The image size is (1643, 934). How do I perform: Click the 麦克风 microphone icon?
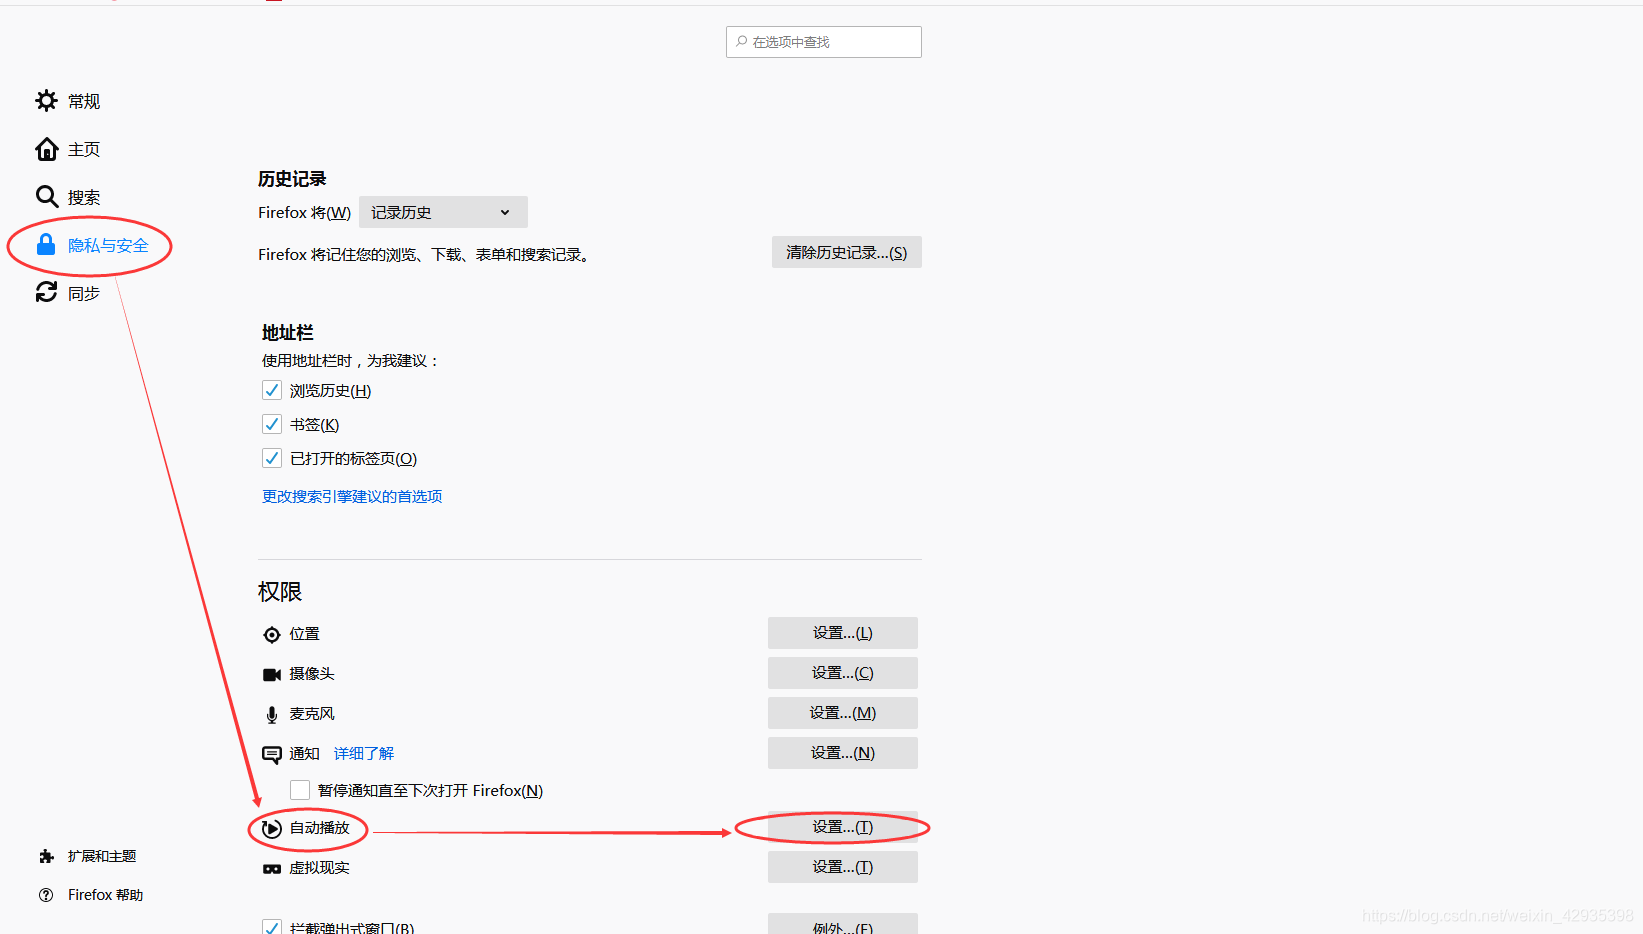(x=271, y=714)
